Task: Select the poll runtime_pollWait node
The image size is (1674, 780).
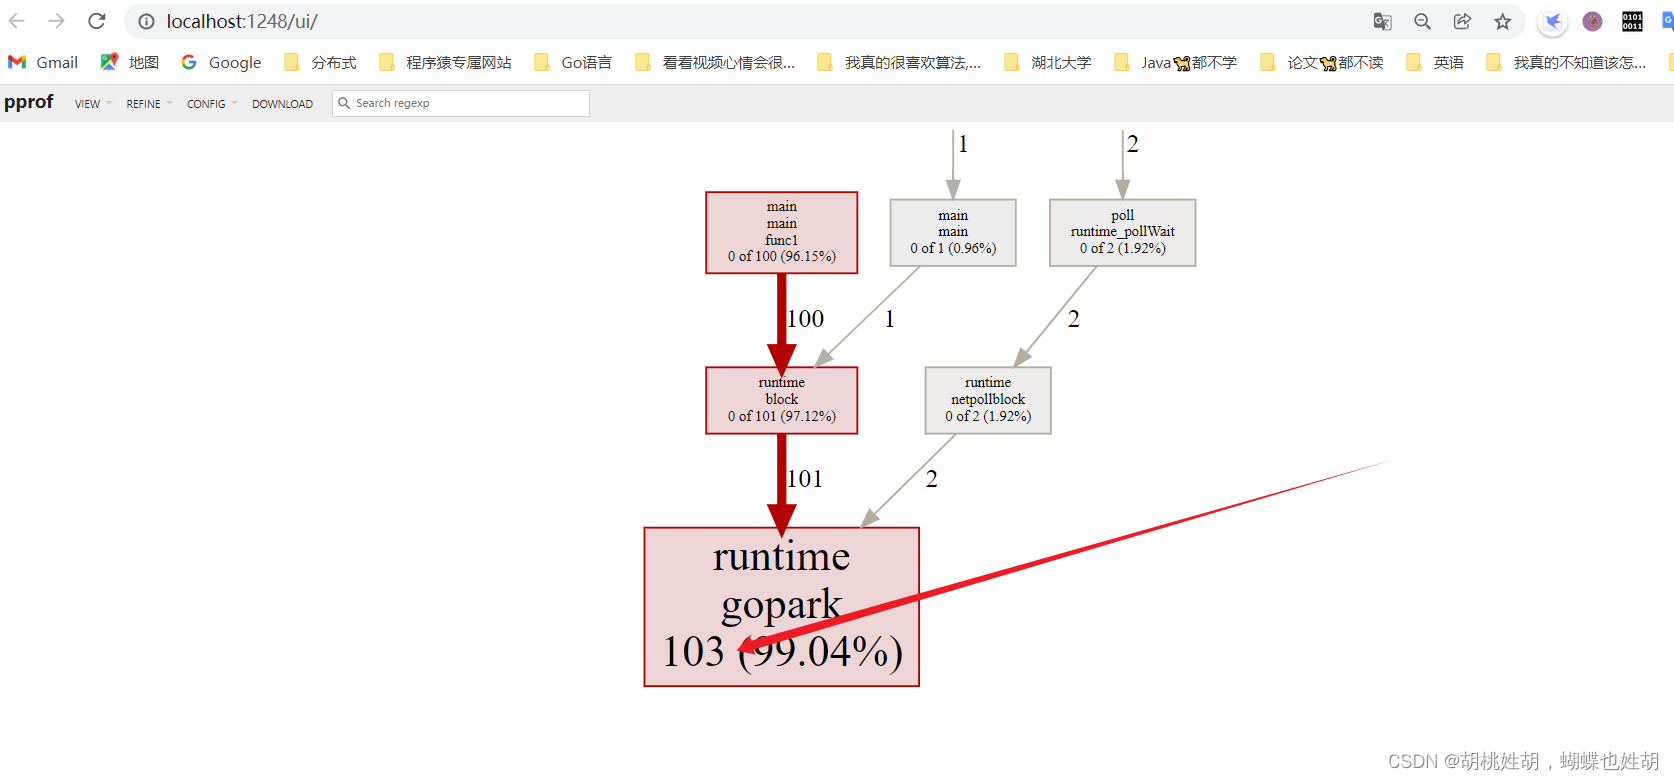Action: 1122,232
